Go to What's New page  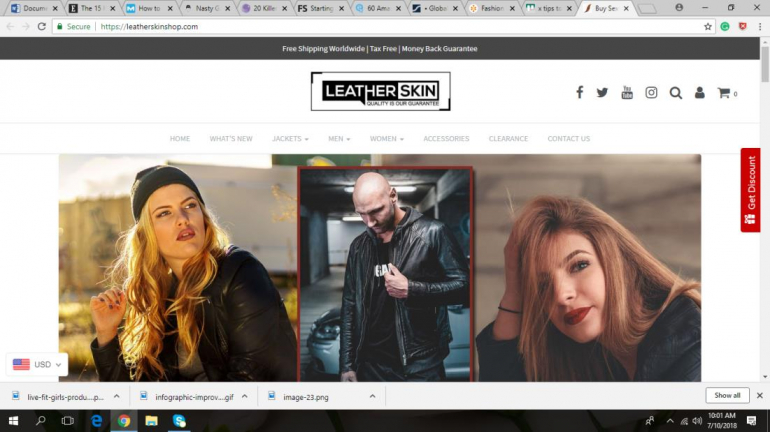(231, 139)
